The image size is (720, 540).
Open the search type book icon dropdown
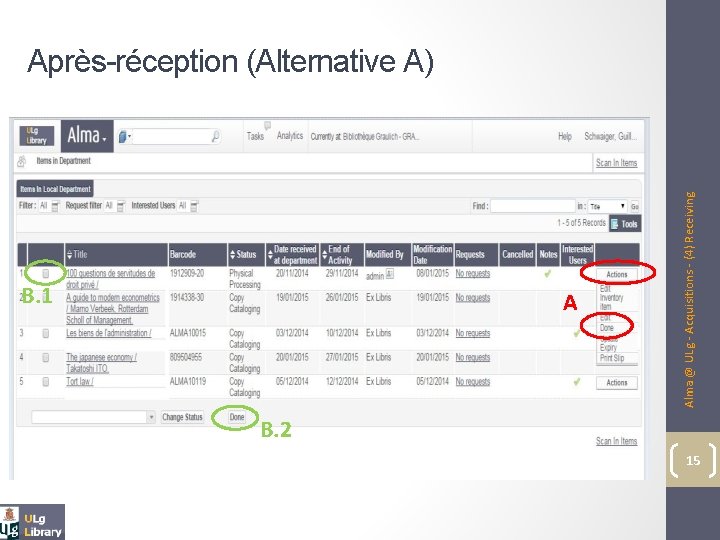pos(124,136)
